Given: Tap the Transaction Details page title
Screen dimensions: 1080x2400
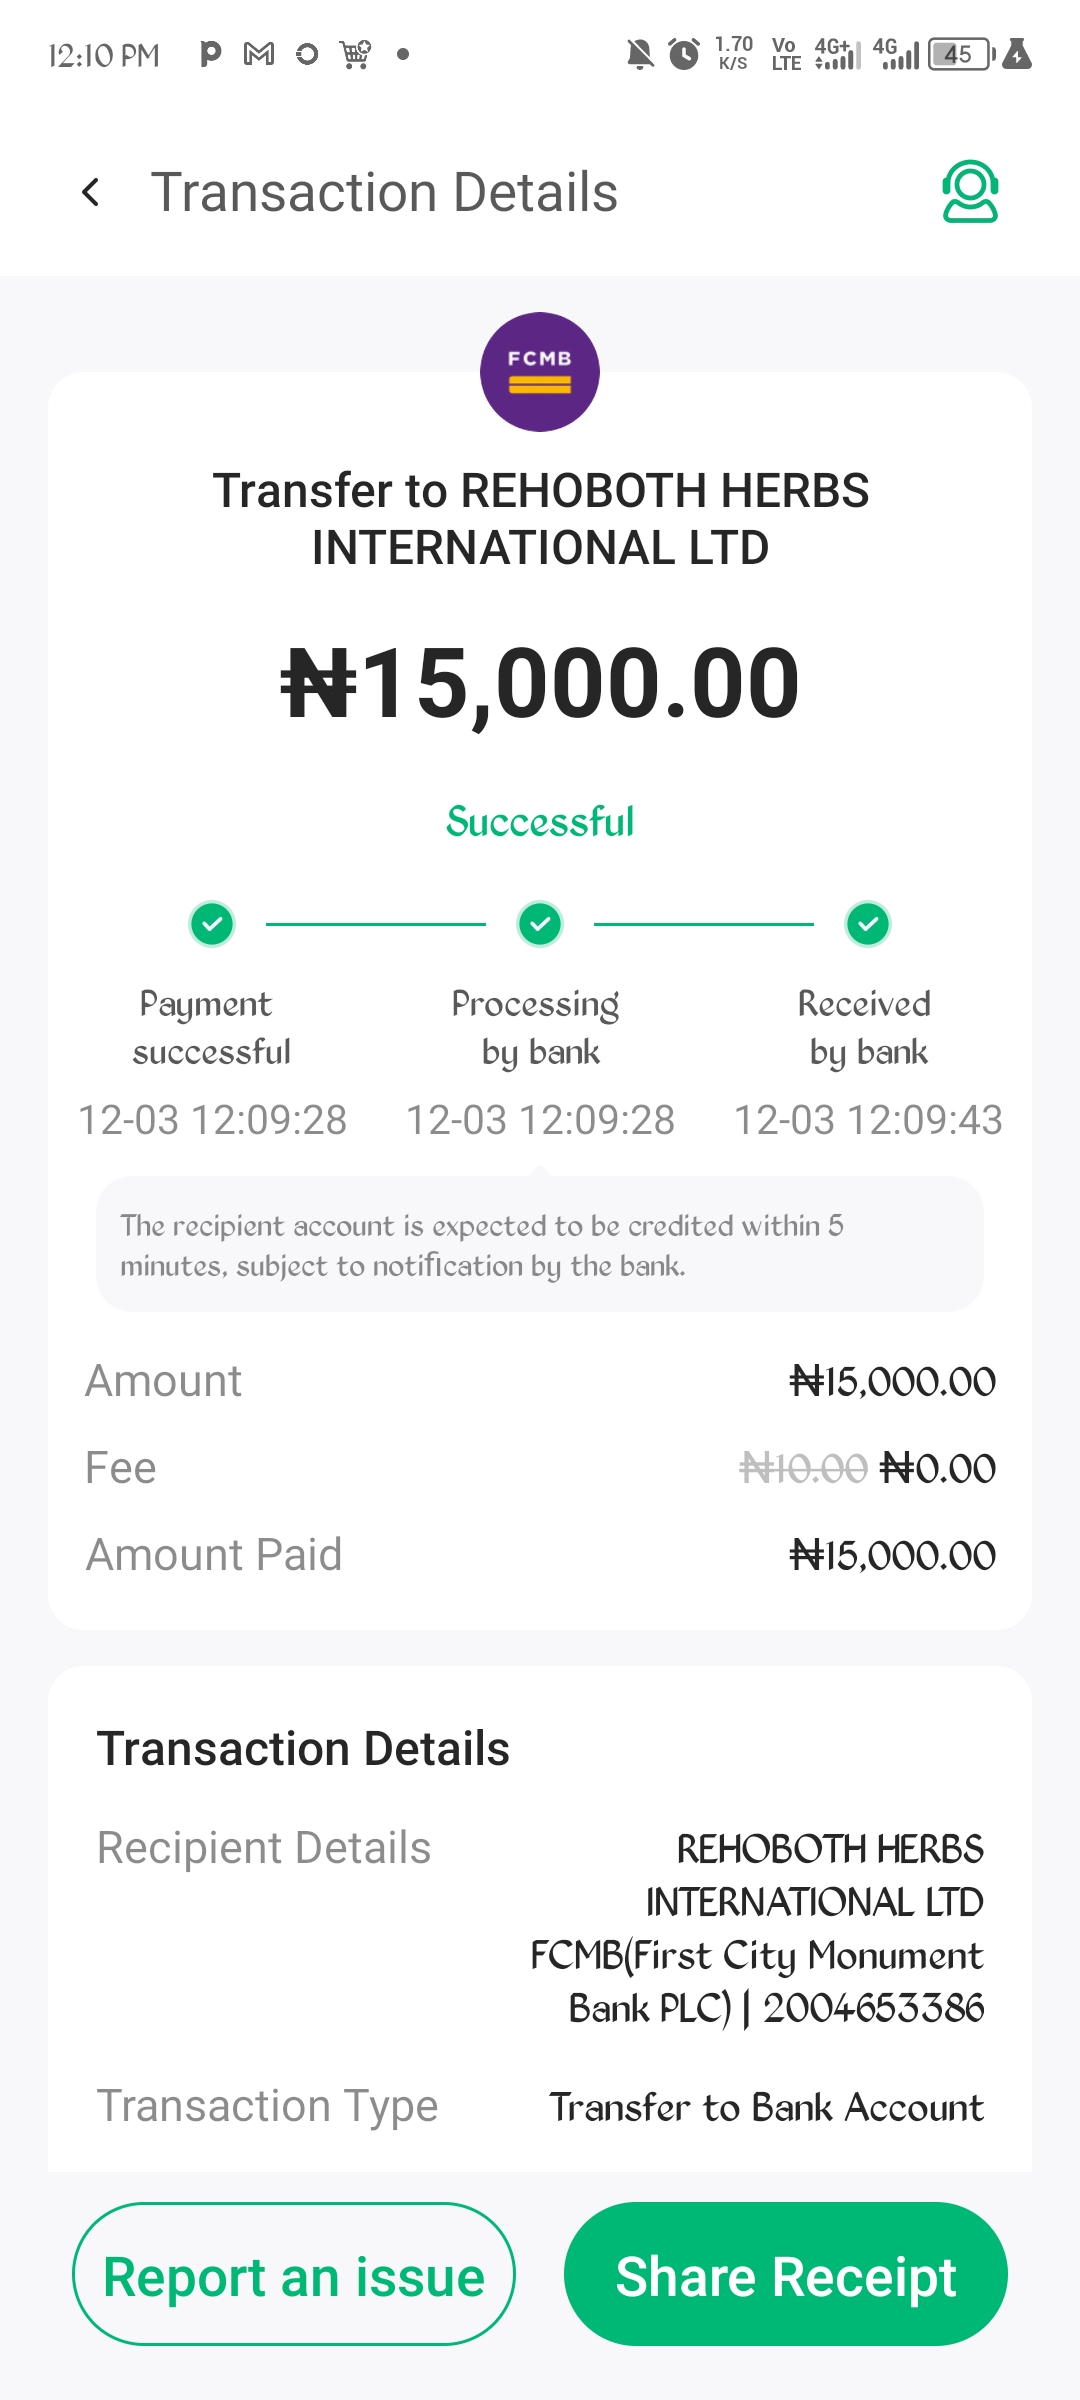Looking at the screenshot, I should point(384,192).
